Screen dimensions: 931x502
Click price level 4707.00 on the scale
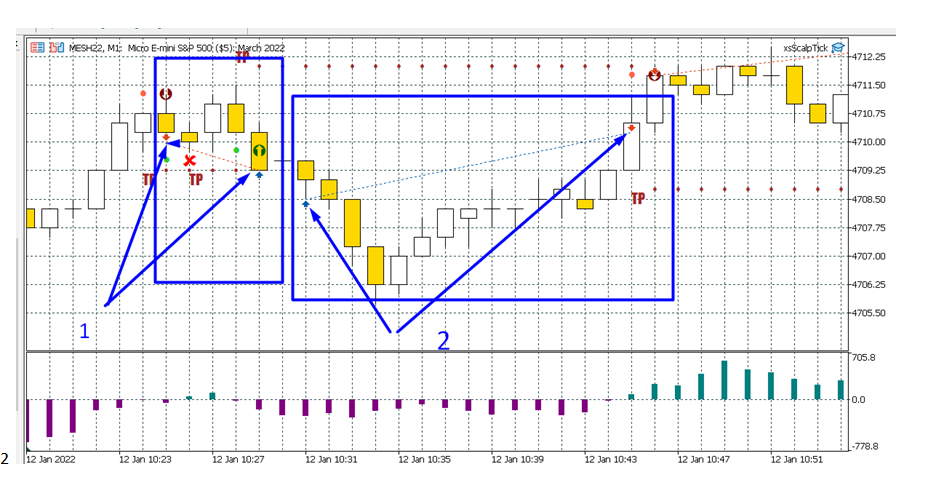[869, 256]
